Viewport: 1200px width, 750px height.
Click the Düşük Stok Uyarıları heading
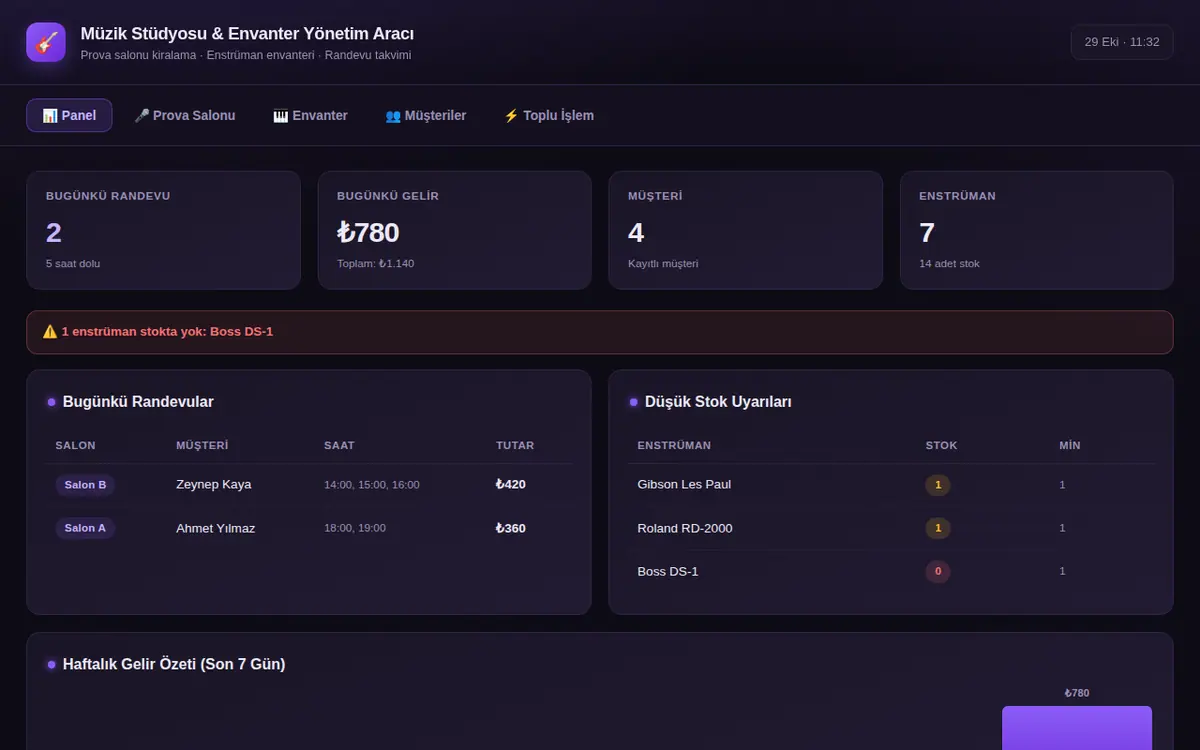pyautogui.click(x=718, y=402)
